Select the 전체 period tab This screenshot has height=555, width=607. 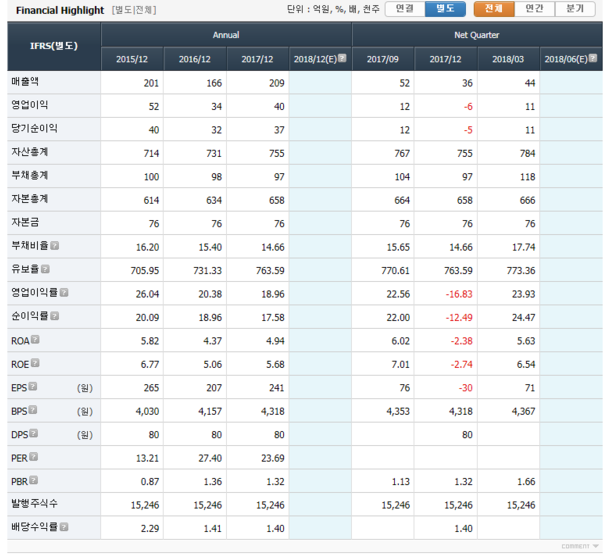494,9
